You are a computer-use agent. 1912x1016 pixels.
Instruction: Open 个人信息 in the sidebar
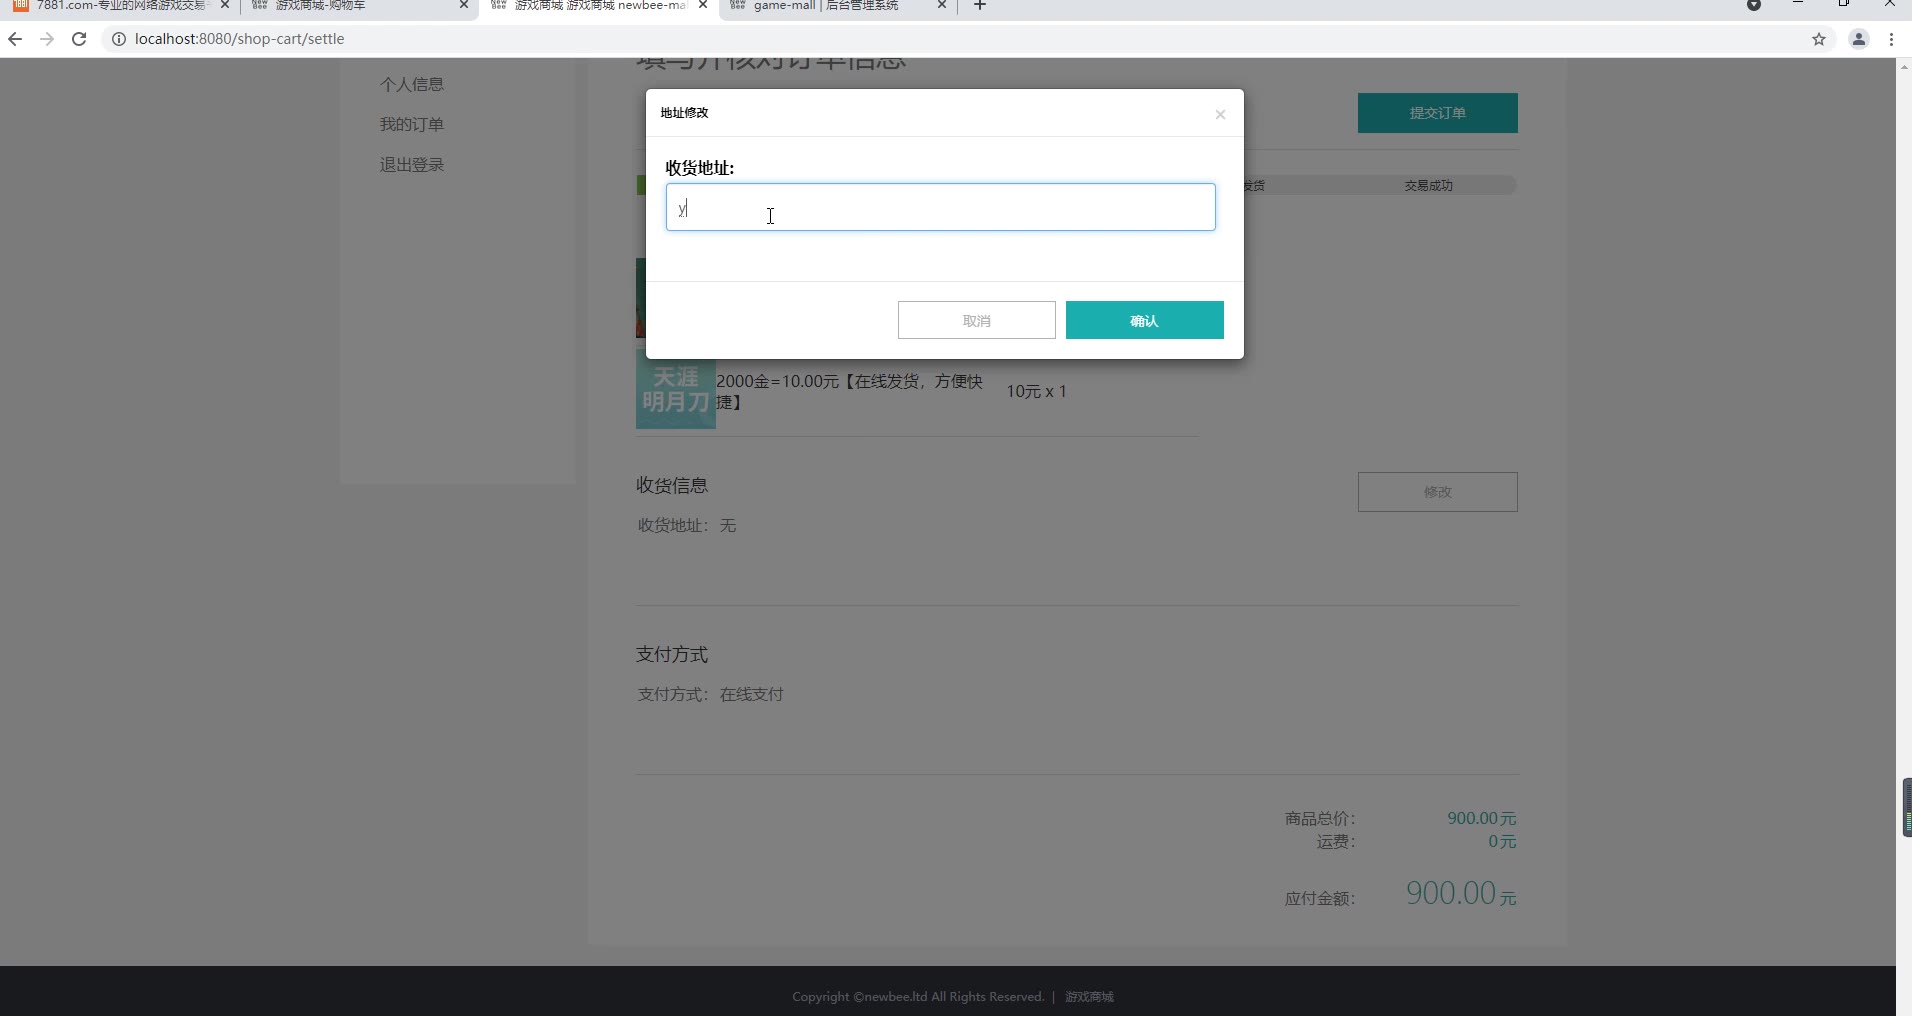[x=412, y=84]
